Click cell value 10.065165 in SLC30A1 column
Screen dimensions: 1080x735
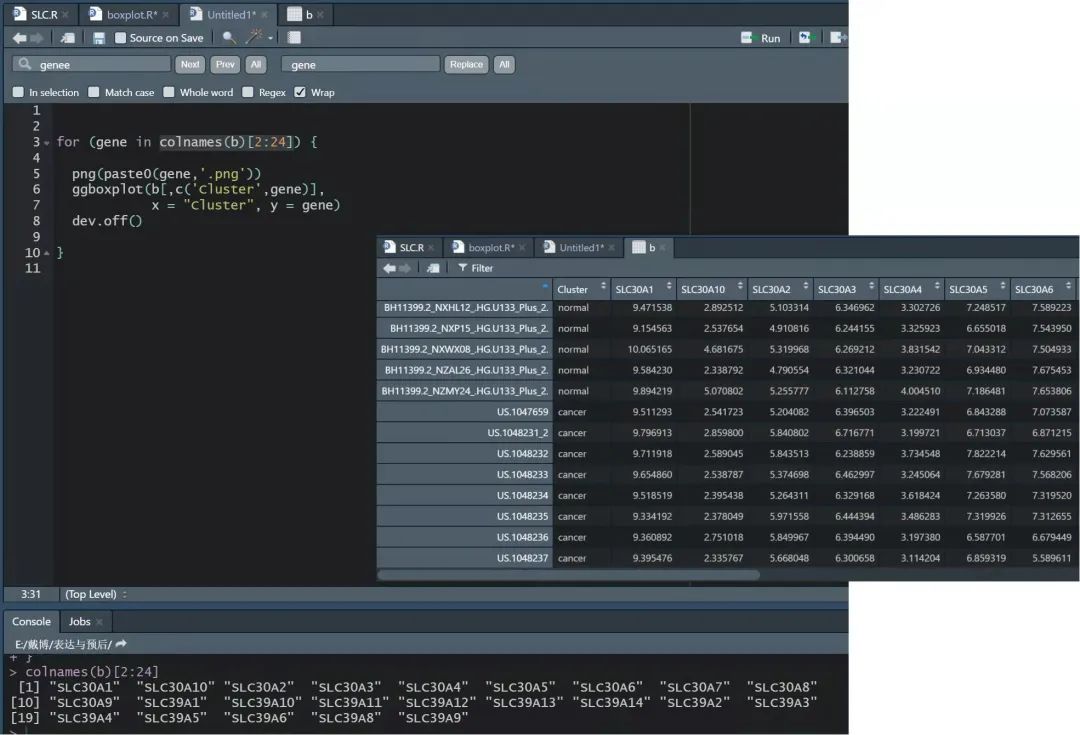pos(650,349)
